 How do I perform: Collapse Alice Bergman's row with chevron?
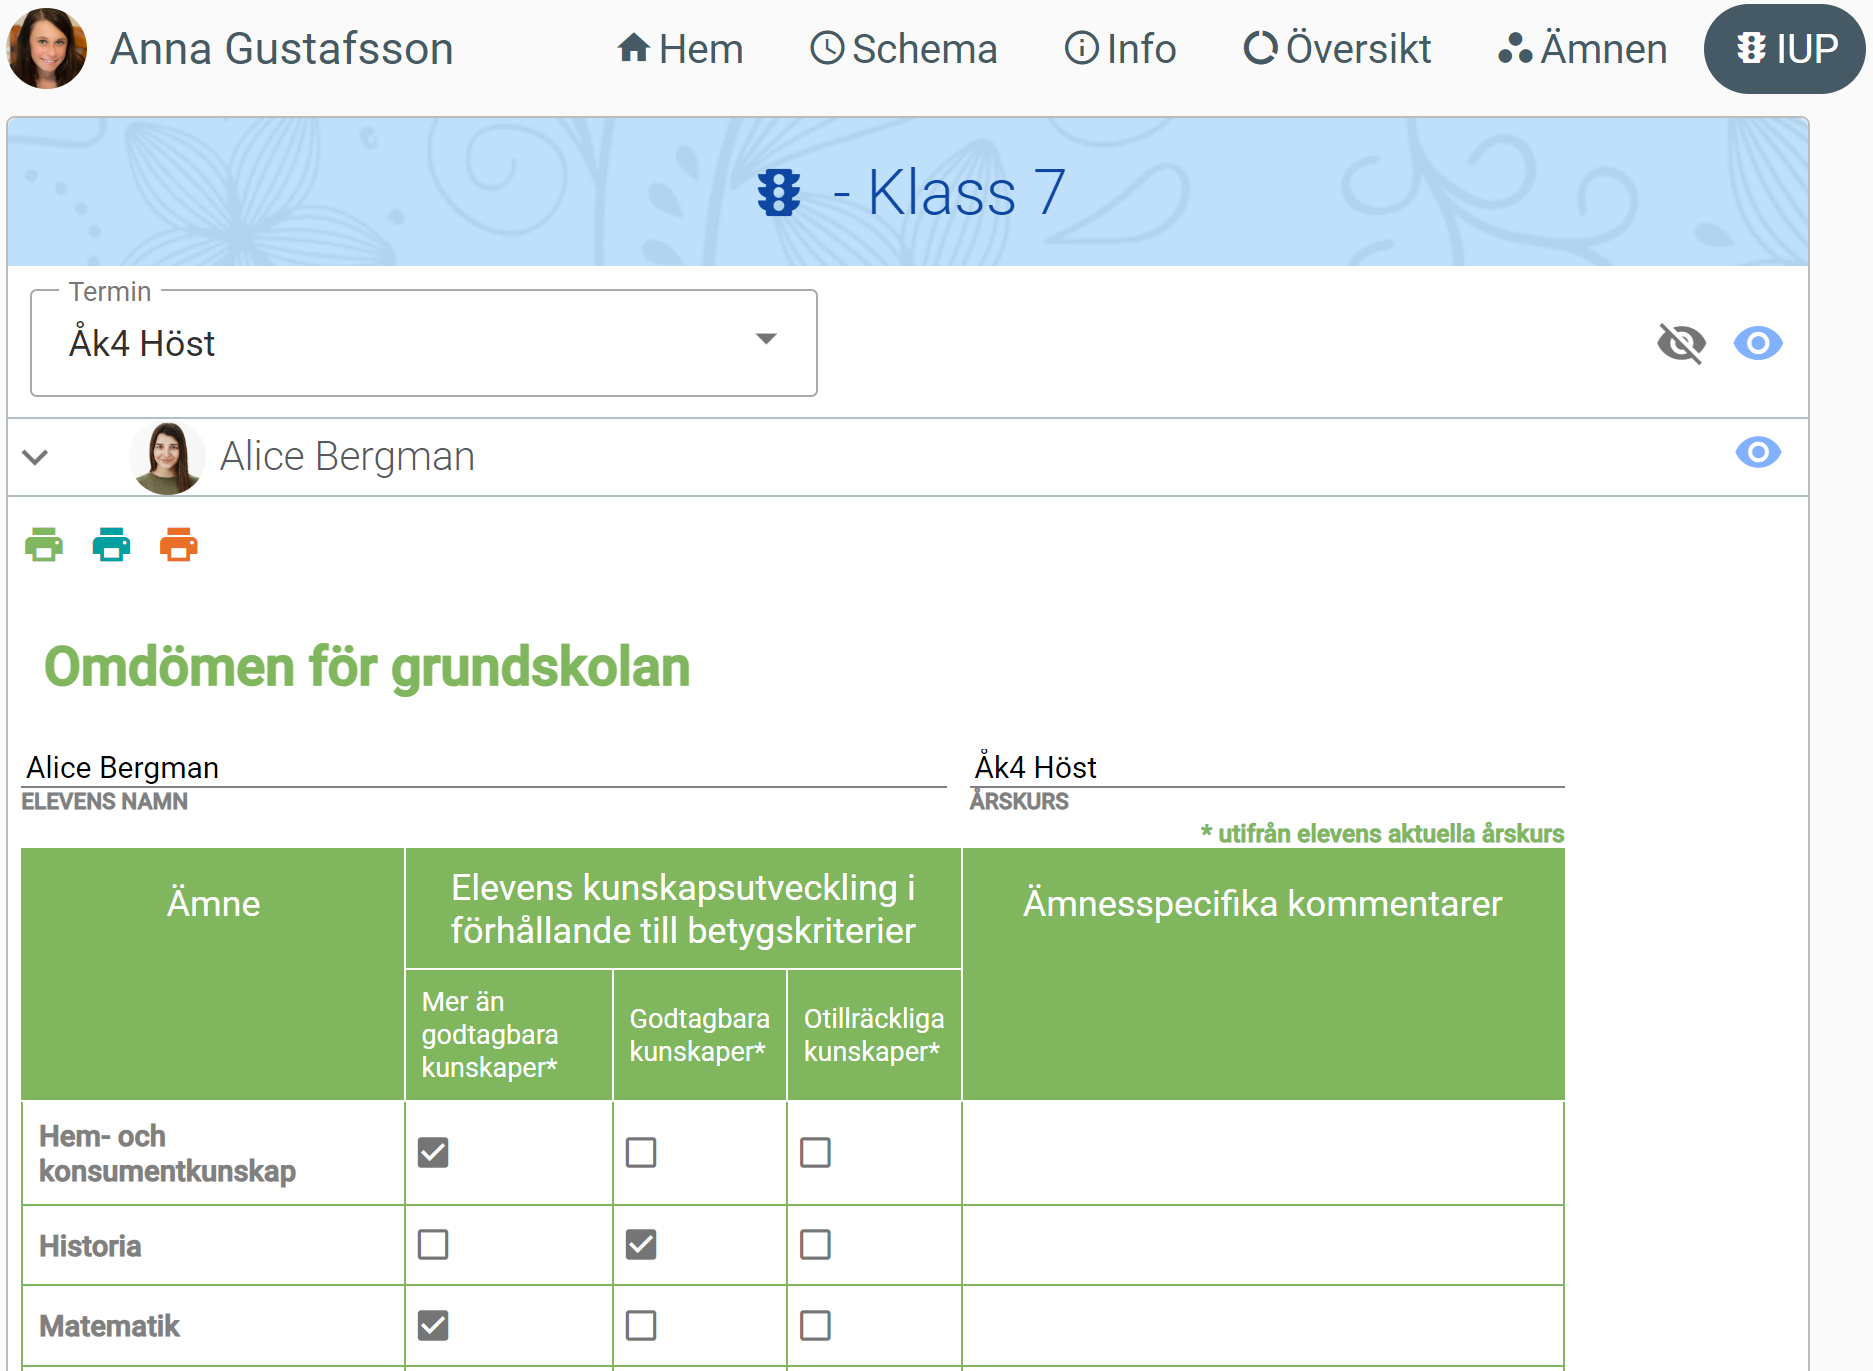point(36,457)
